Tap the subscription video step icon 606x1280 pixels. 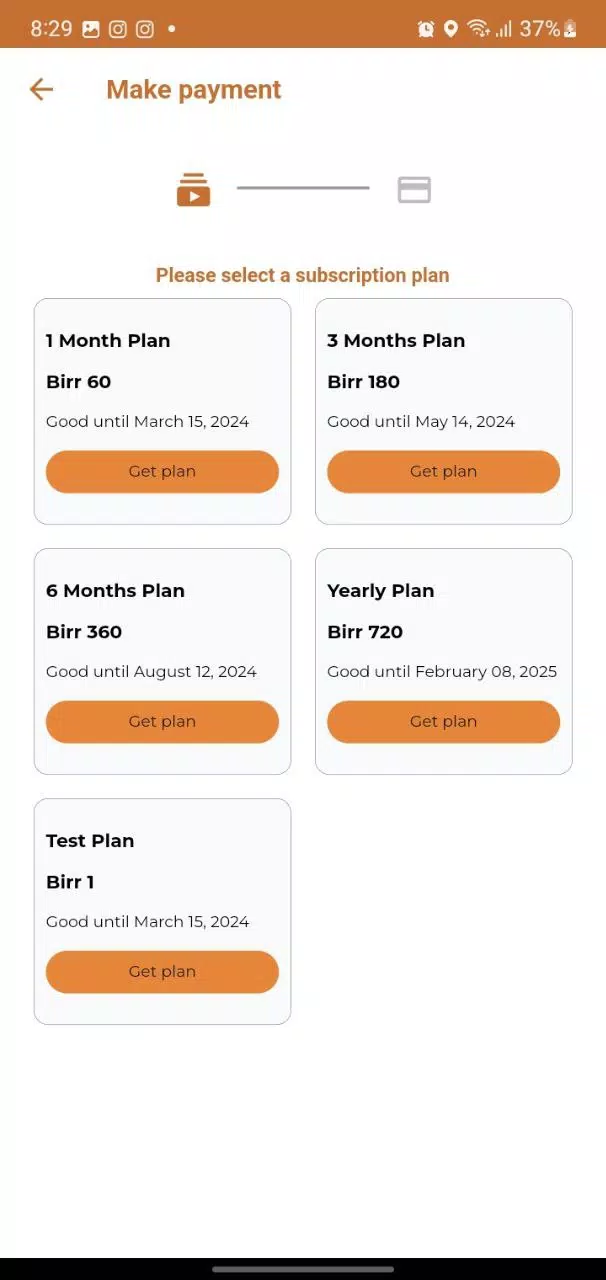click(193, 189)
